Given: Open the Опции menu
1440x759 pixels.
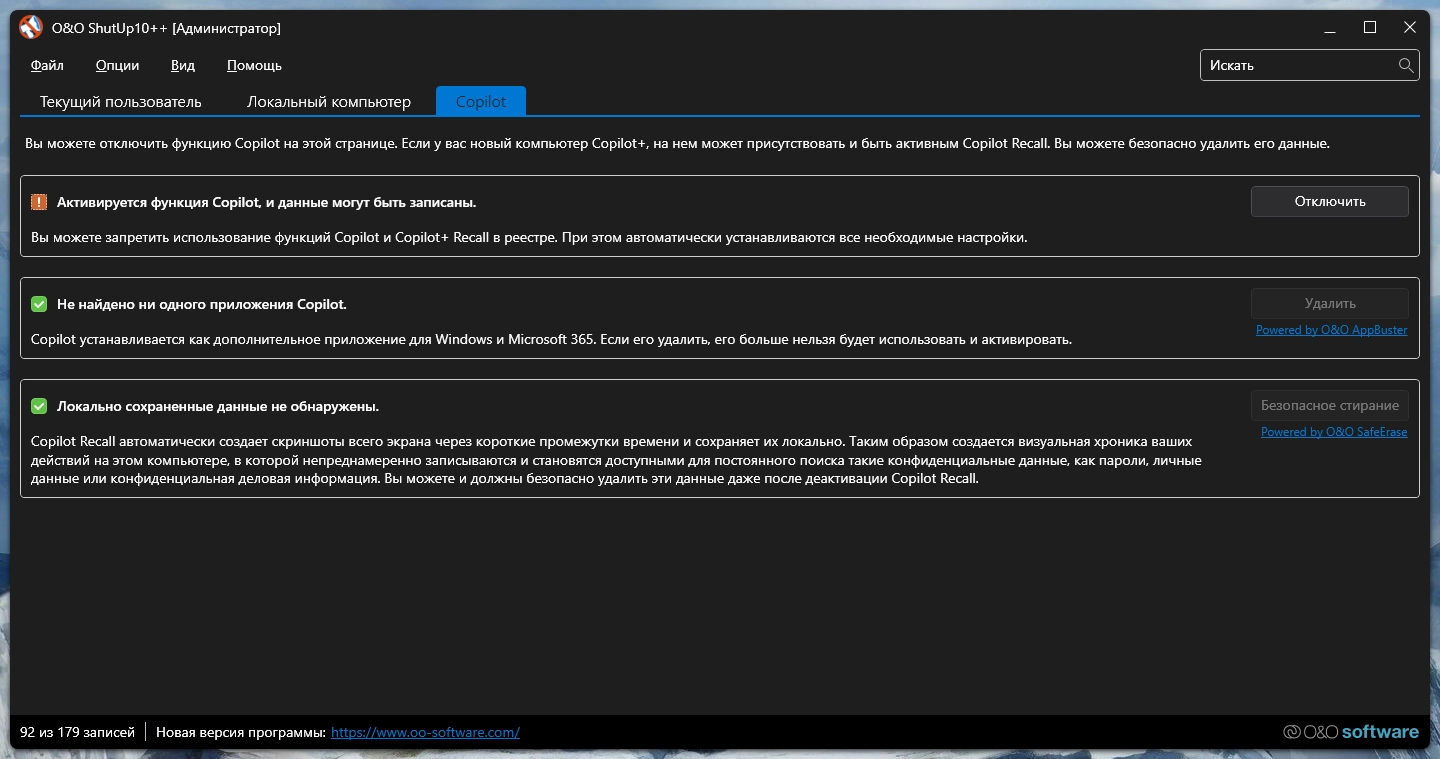Looking at the screenshot, I should coord(117,65).
